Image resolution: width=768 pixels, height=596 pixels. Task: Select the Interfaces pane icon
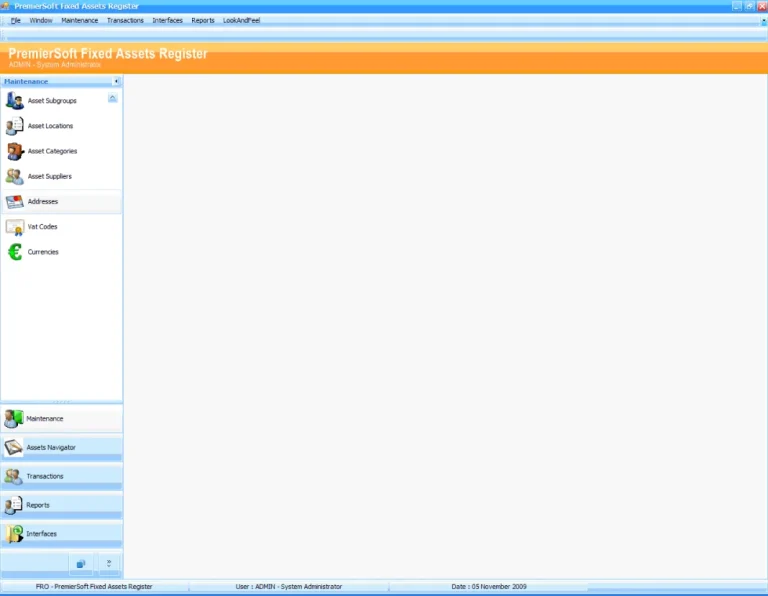pos(14,534)
